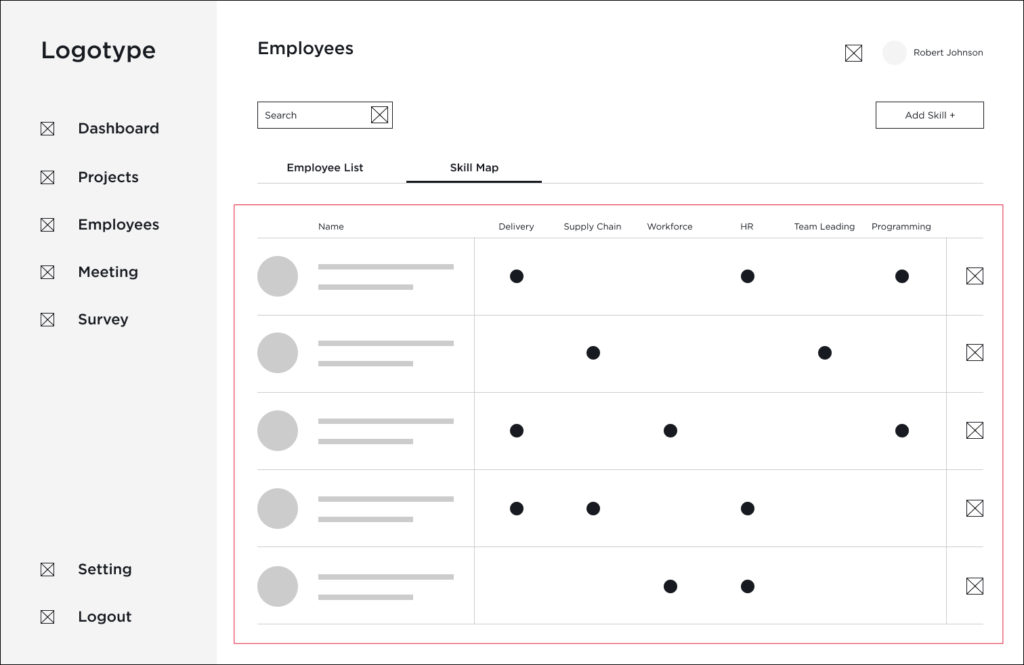Click the icon left of Robert Johnson
This screenshot has height=665, width=1024.
pos(853,53)
